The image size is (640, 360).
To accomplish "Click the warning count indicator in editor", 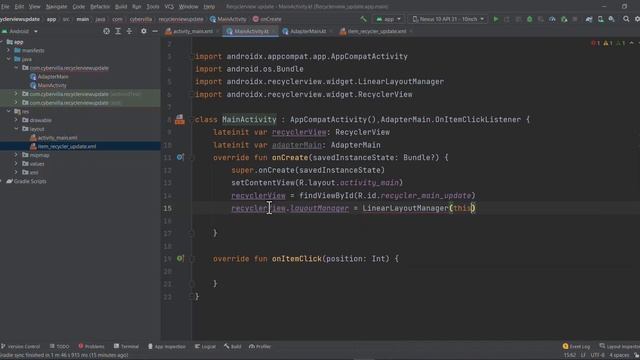I will 607,43.
